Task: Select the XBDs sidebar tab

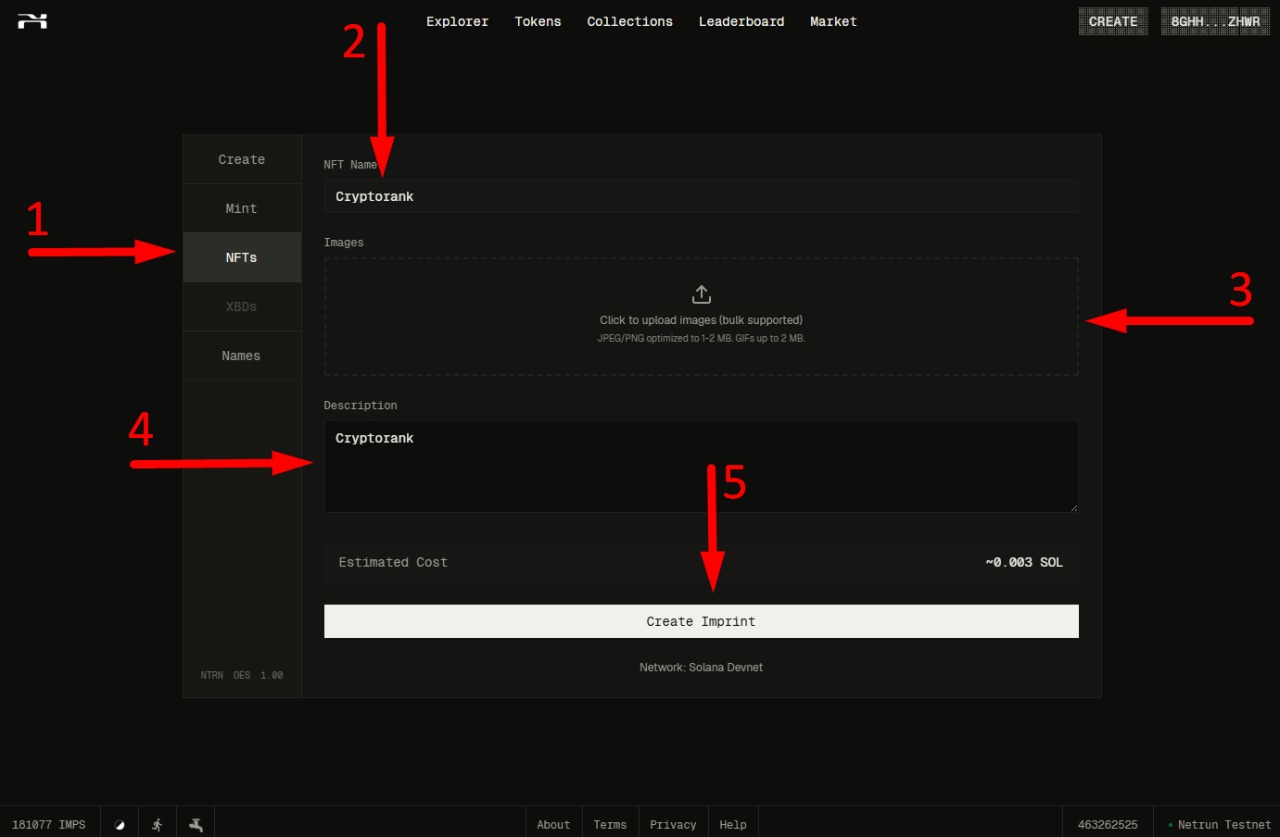Action: [x=242, y=306]
